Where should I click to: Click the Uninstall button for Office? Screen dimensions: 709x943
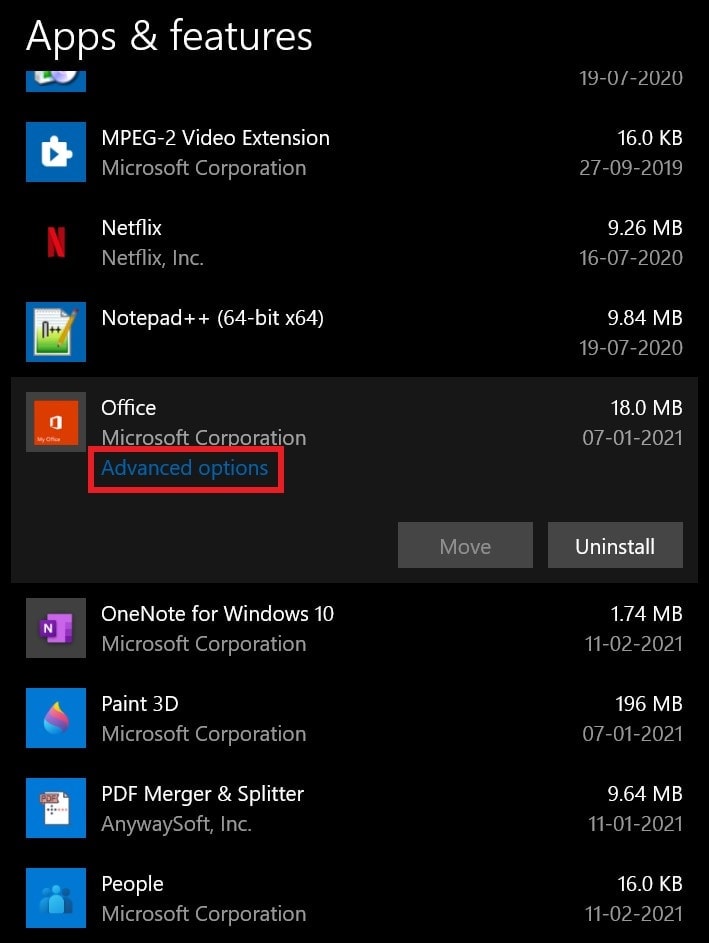point(615,545)
